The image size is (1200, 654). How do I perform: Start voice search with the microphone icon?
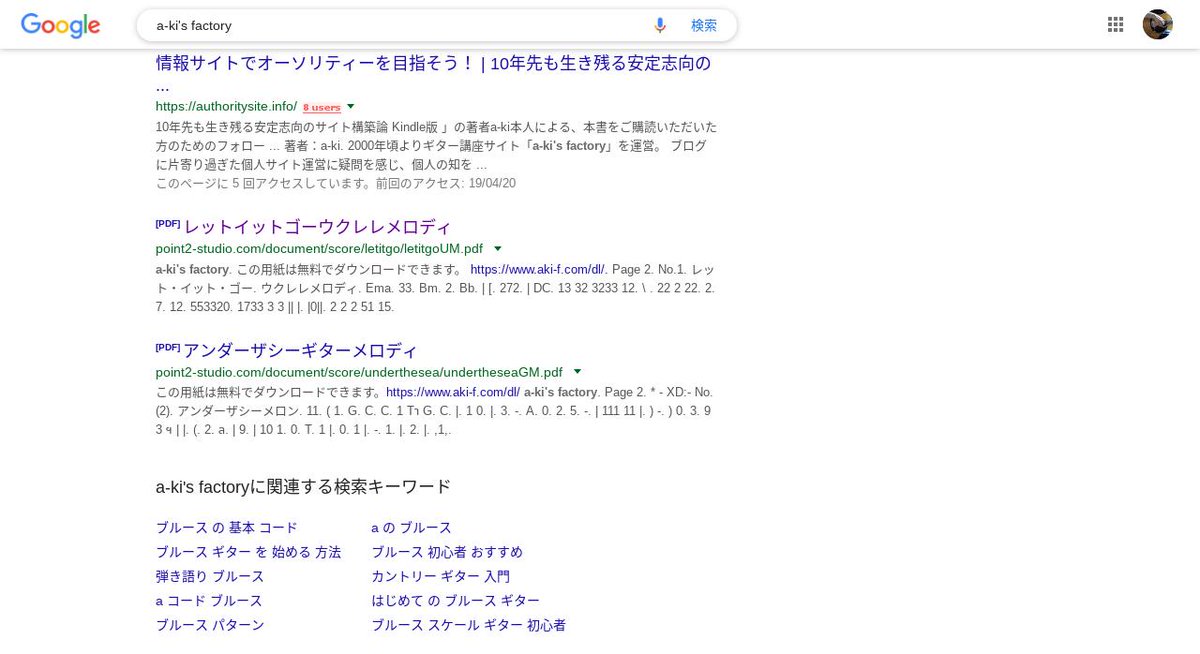pyautogui.click(x=660, y=25)
